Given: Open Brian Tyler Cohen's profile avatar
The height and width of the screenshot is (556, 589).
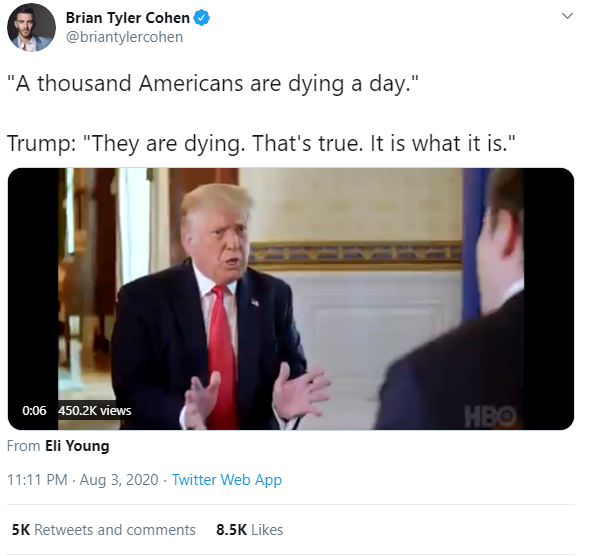Looking at the screenshot, I should 31,27.
